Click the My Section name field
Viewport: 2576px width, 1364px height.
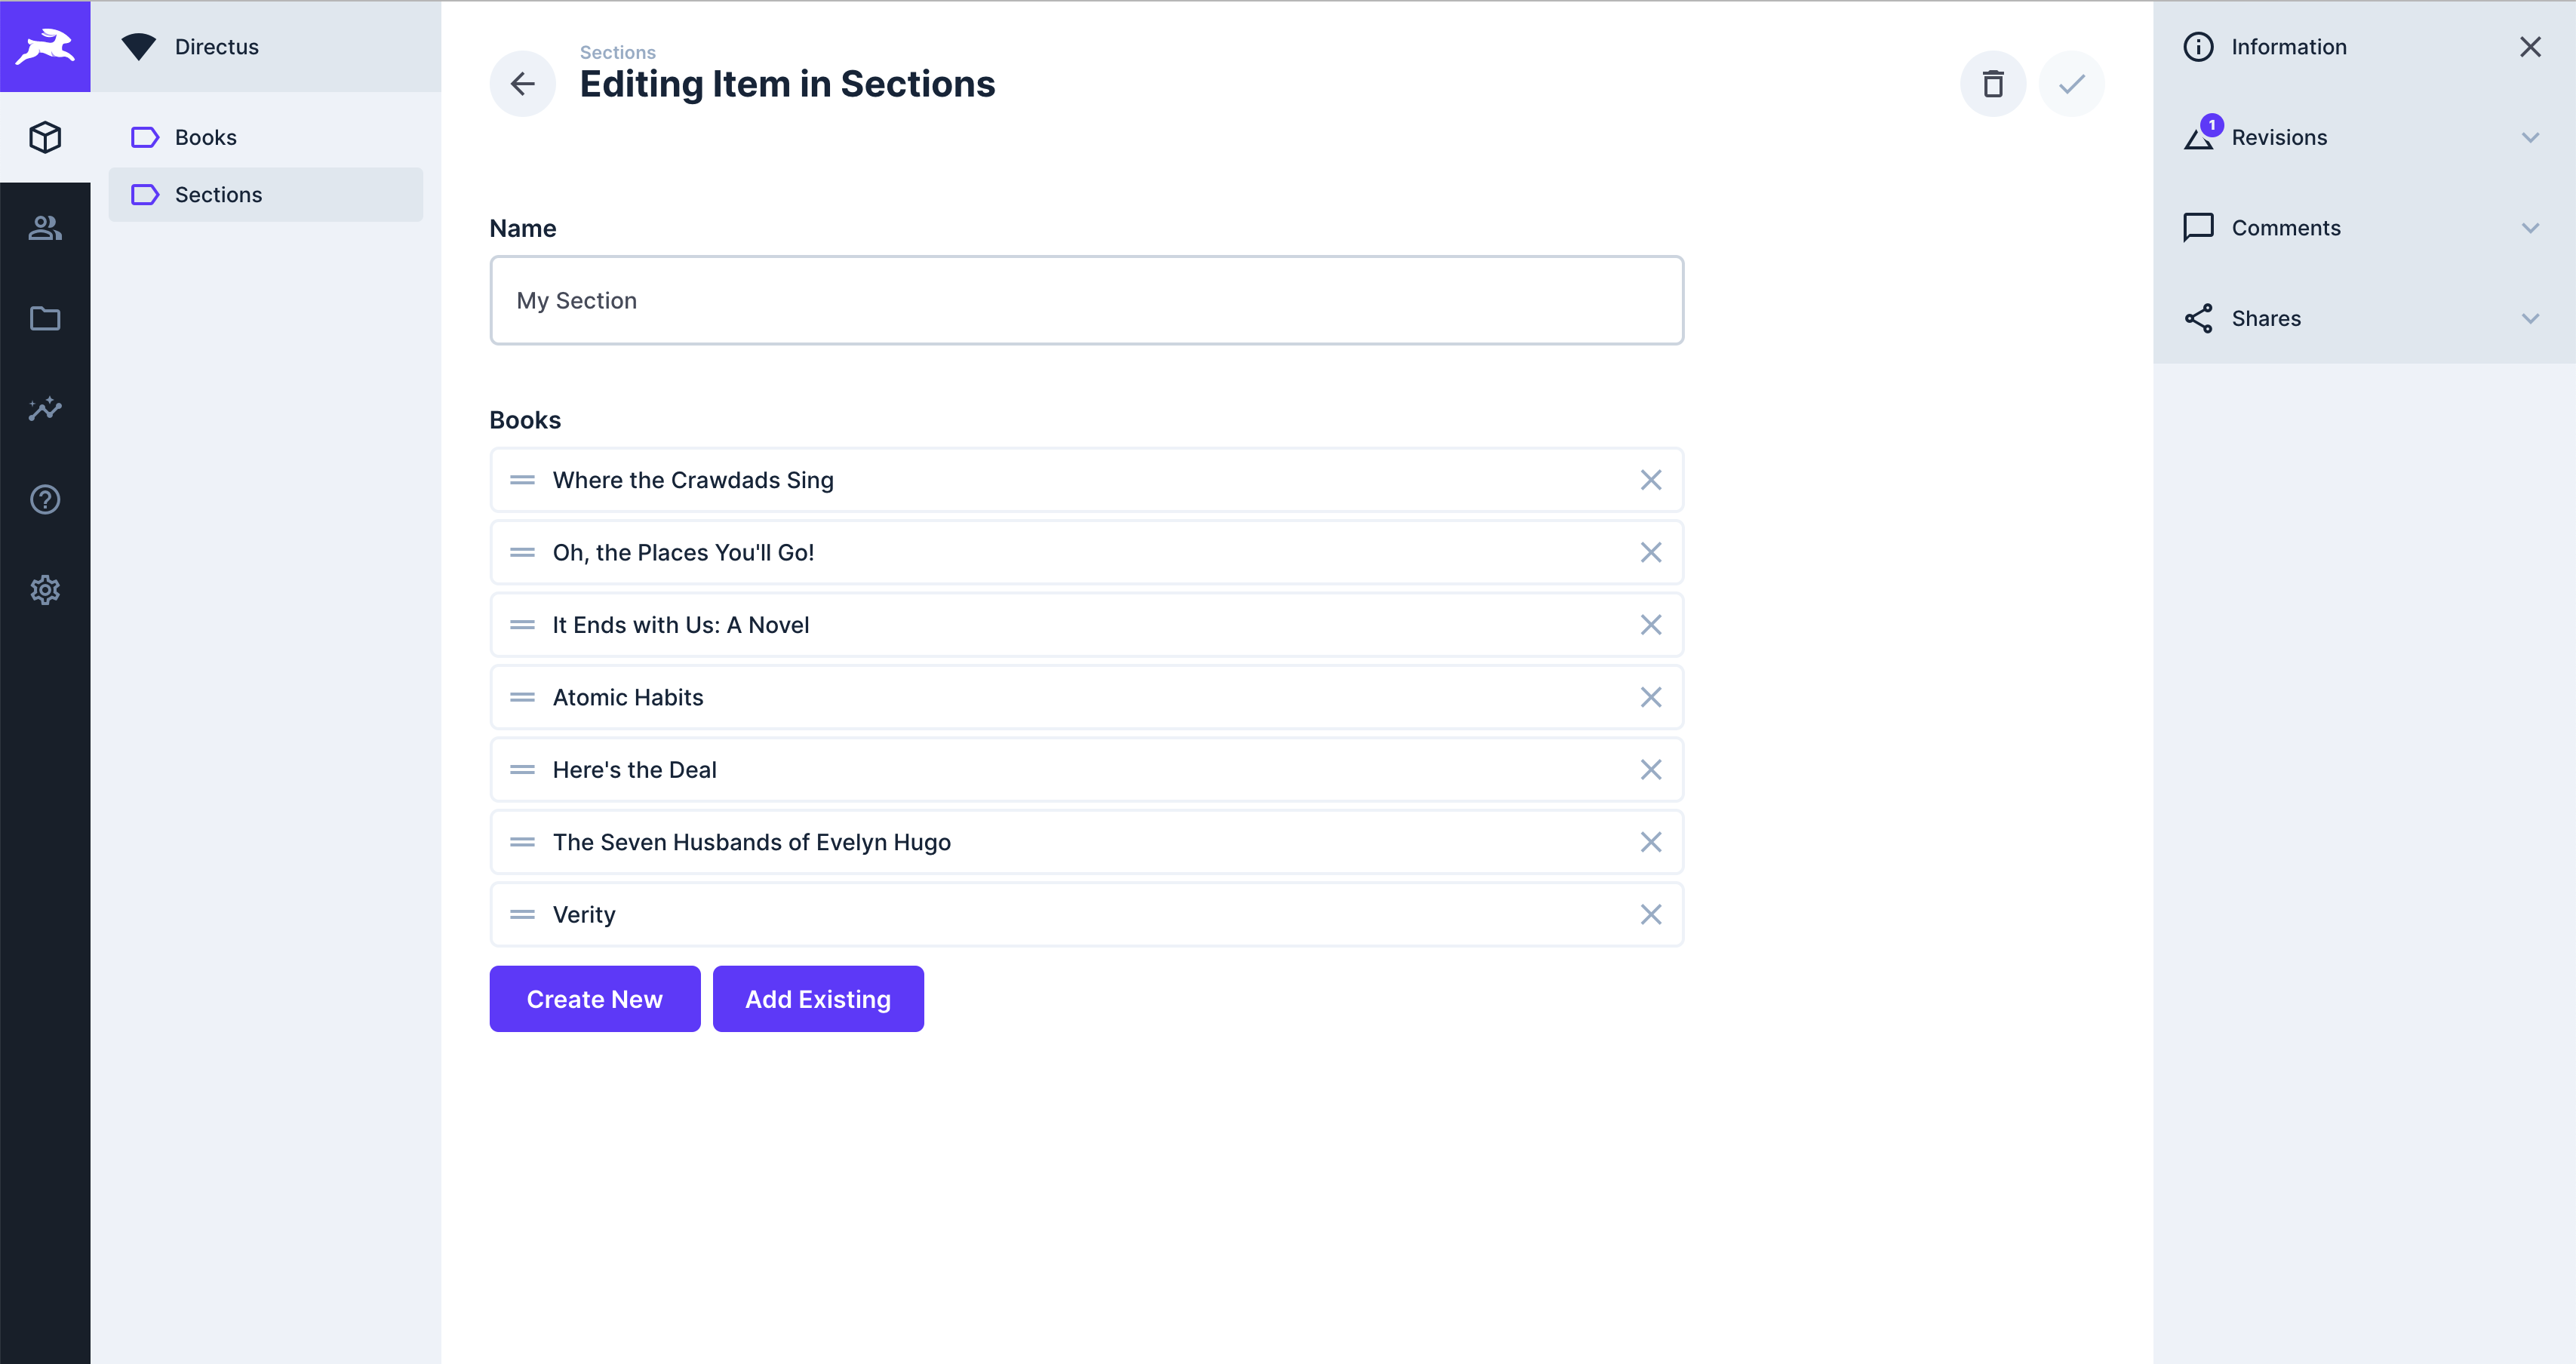point(1086,300)
